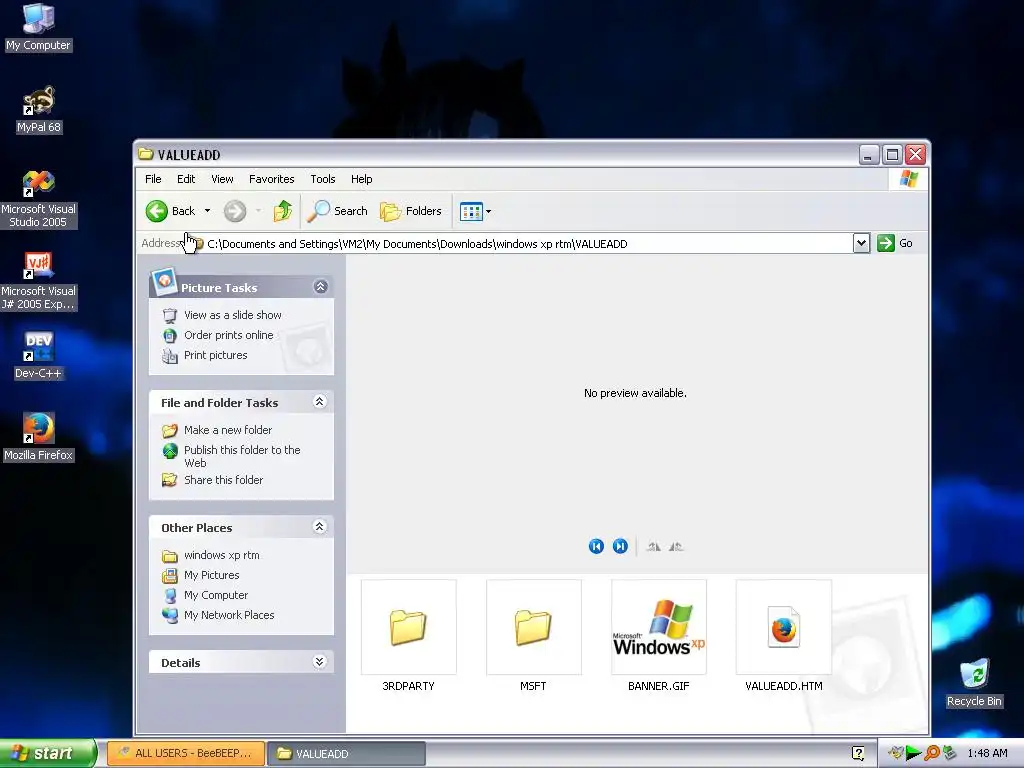Open the Tools menu
Viewport: 1024px width, 768px height.
323,179
